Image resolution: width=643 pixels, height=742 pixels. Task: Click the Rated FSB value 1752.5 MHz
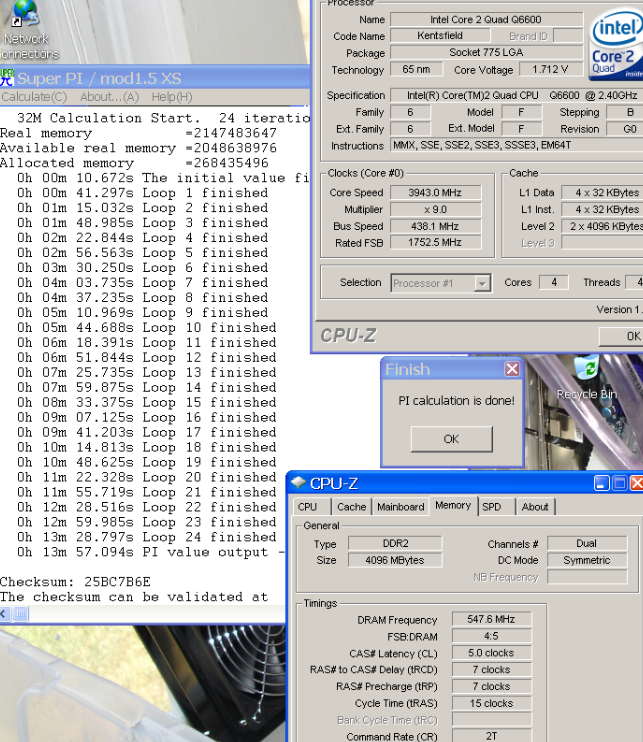pyautogui.click(x=435, y=242)
